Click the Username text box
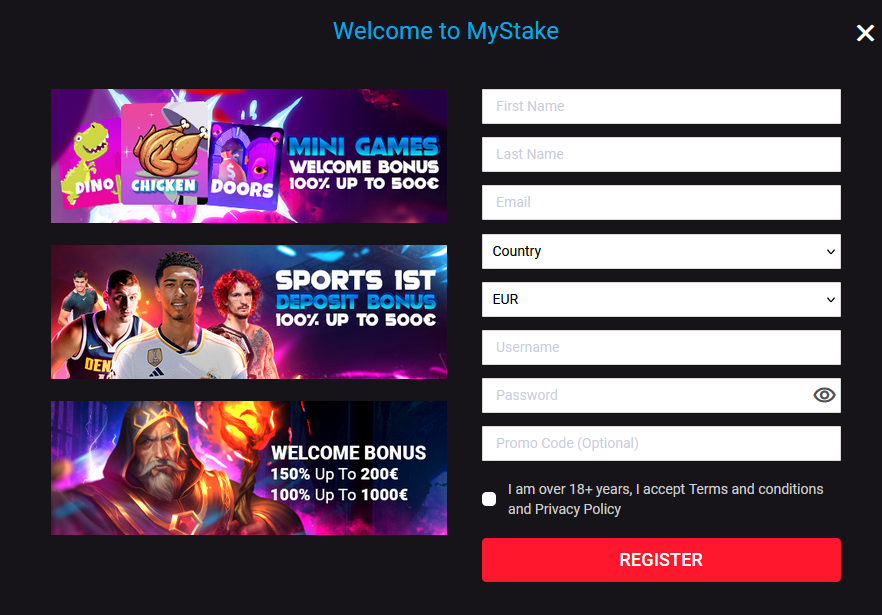The width and height of the screenshot is (882, 615). coord(661,347)
